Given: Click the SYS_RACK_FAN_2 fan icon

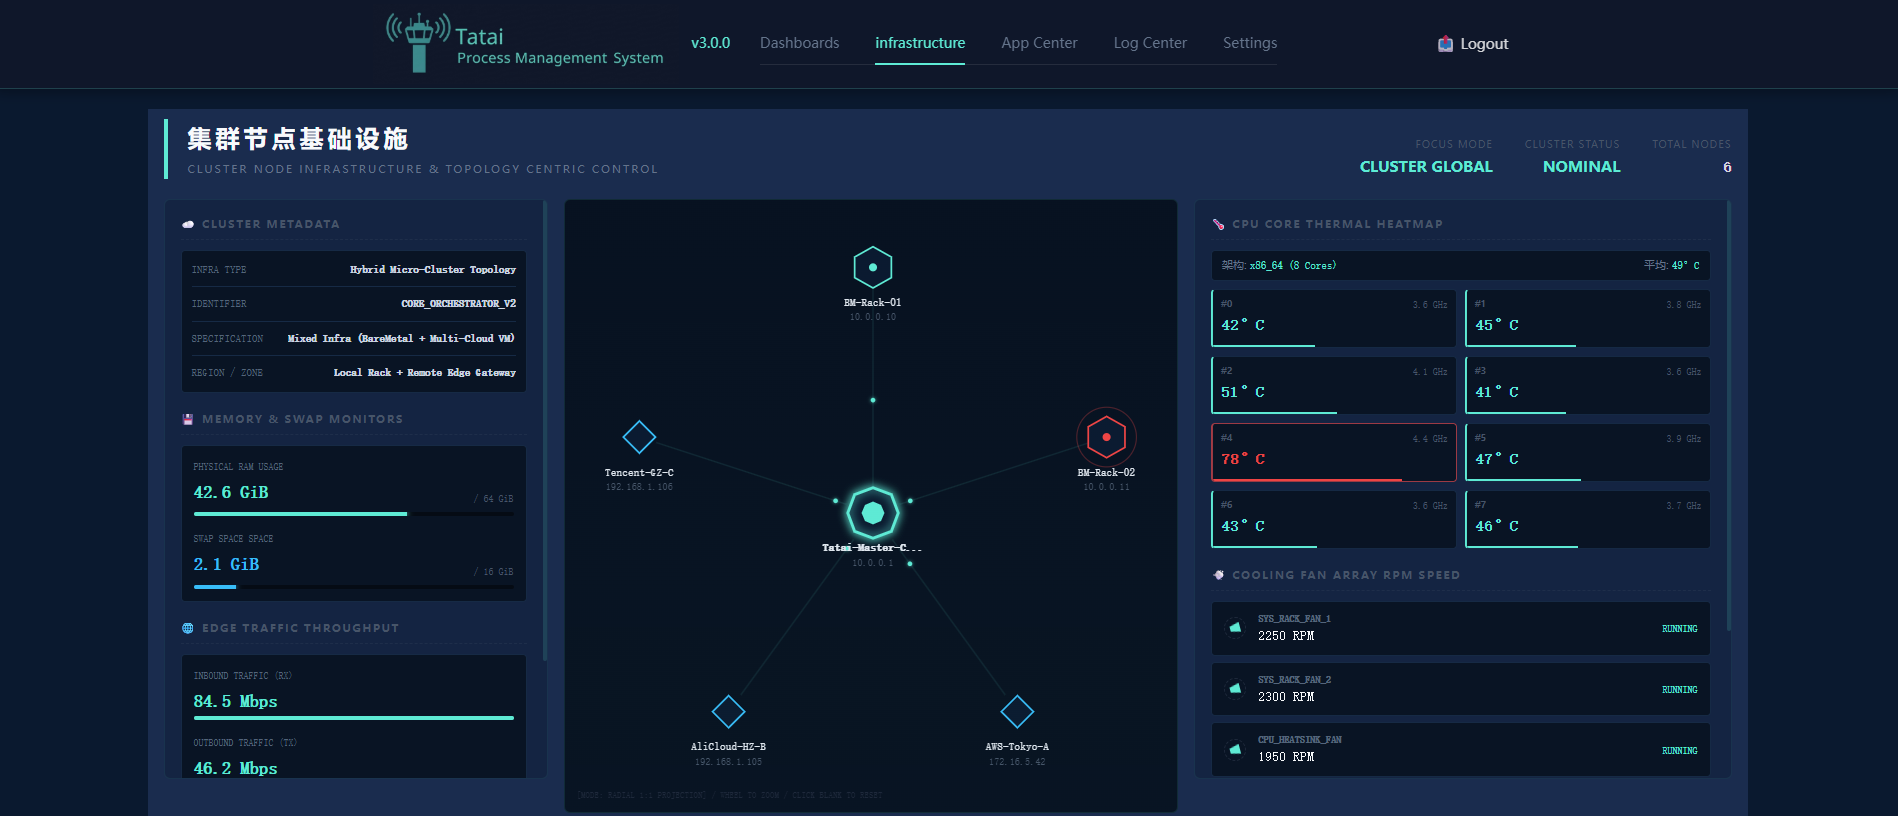Looking at the screenshot, I should 1235,689.
